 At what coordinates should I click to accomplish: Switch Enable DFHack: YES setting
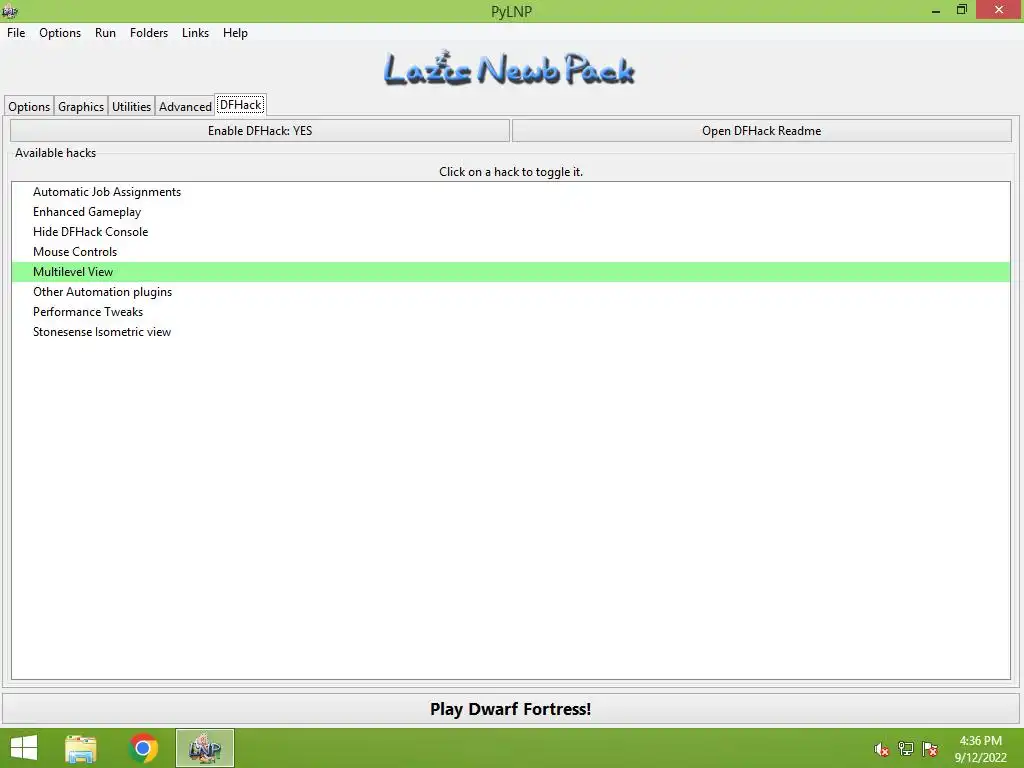[260, 131]
